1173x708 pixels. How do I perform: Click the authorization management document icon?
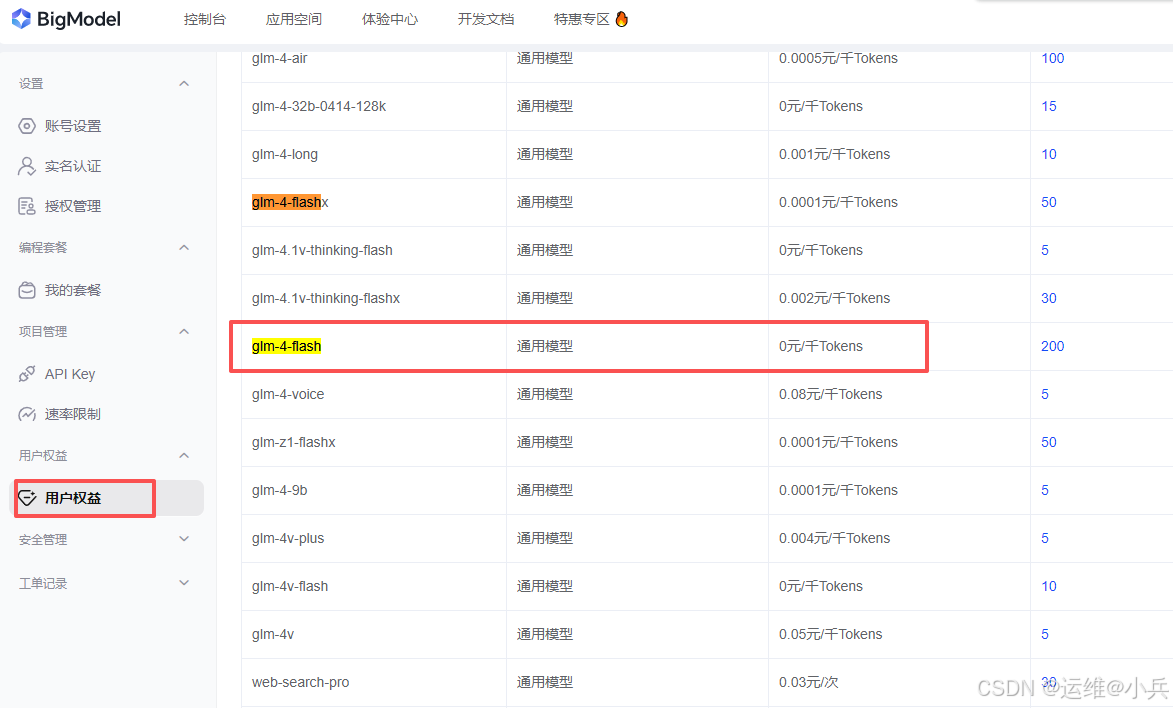[x=27, y=206]
